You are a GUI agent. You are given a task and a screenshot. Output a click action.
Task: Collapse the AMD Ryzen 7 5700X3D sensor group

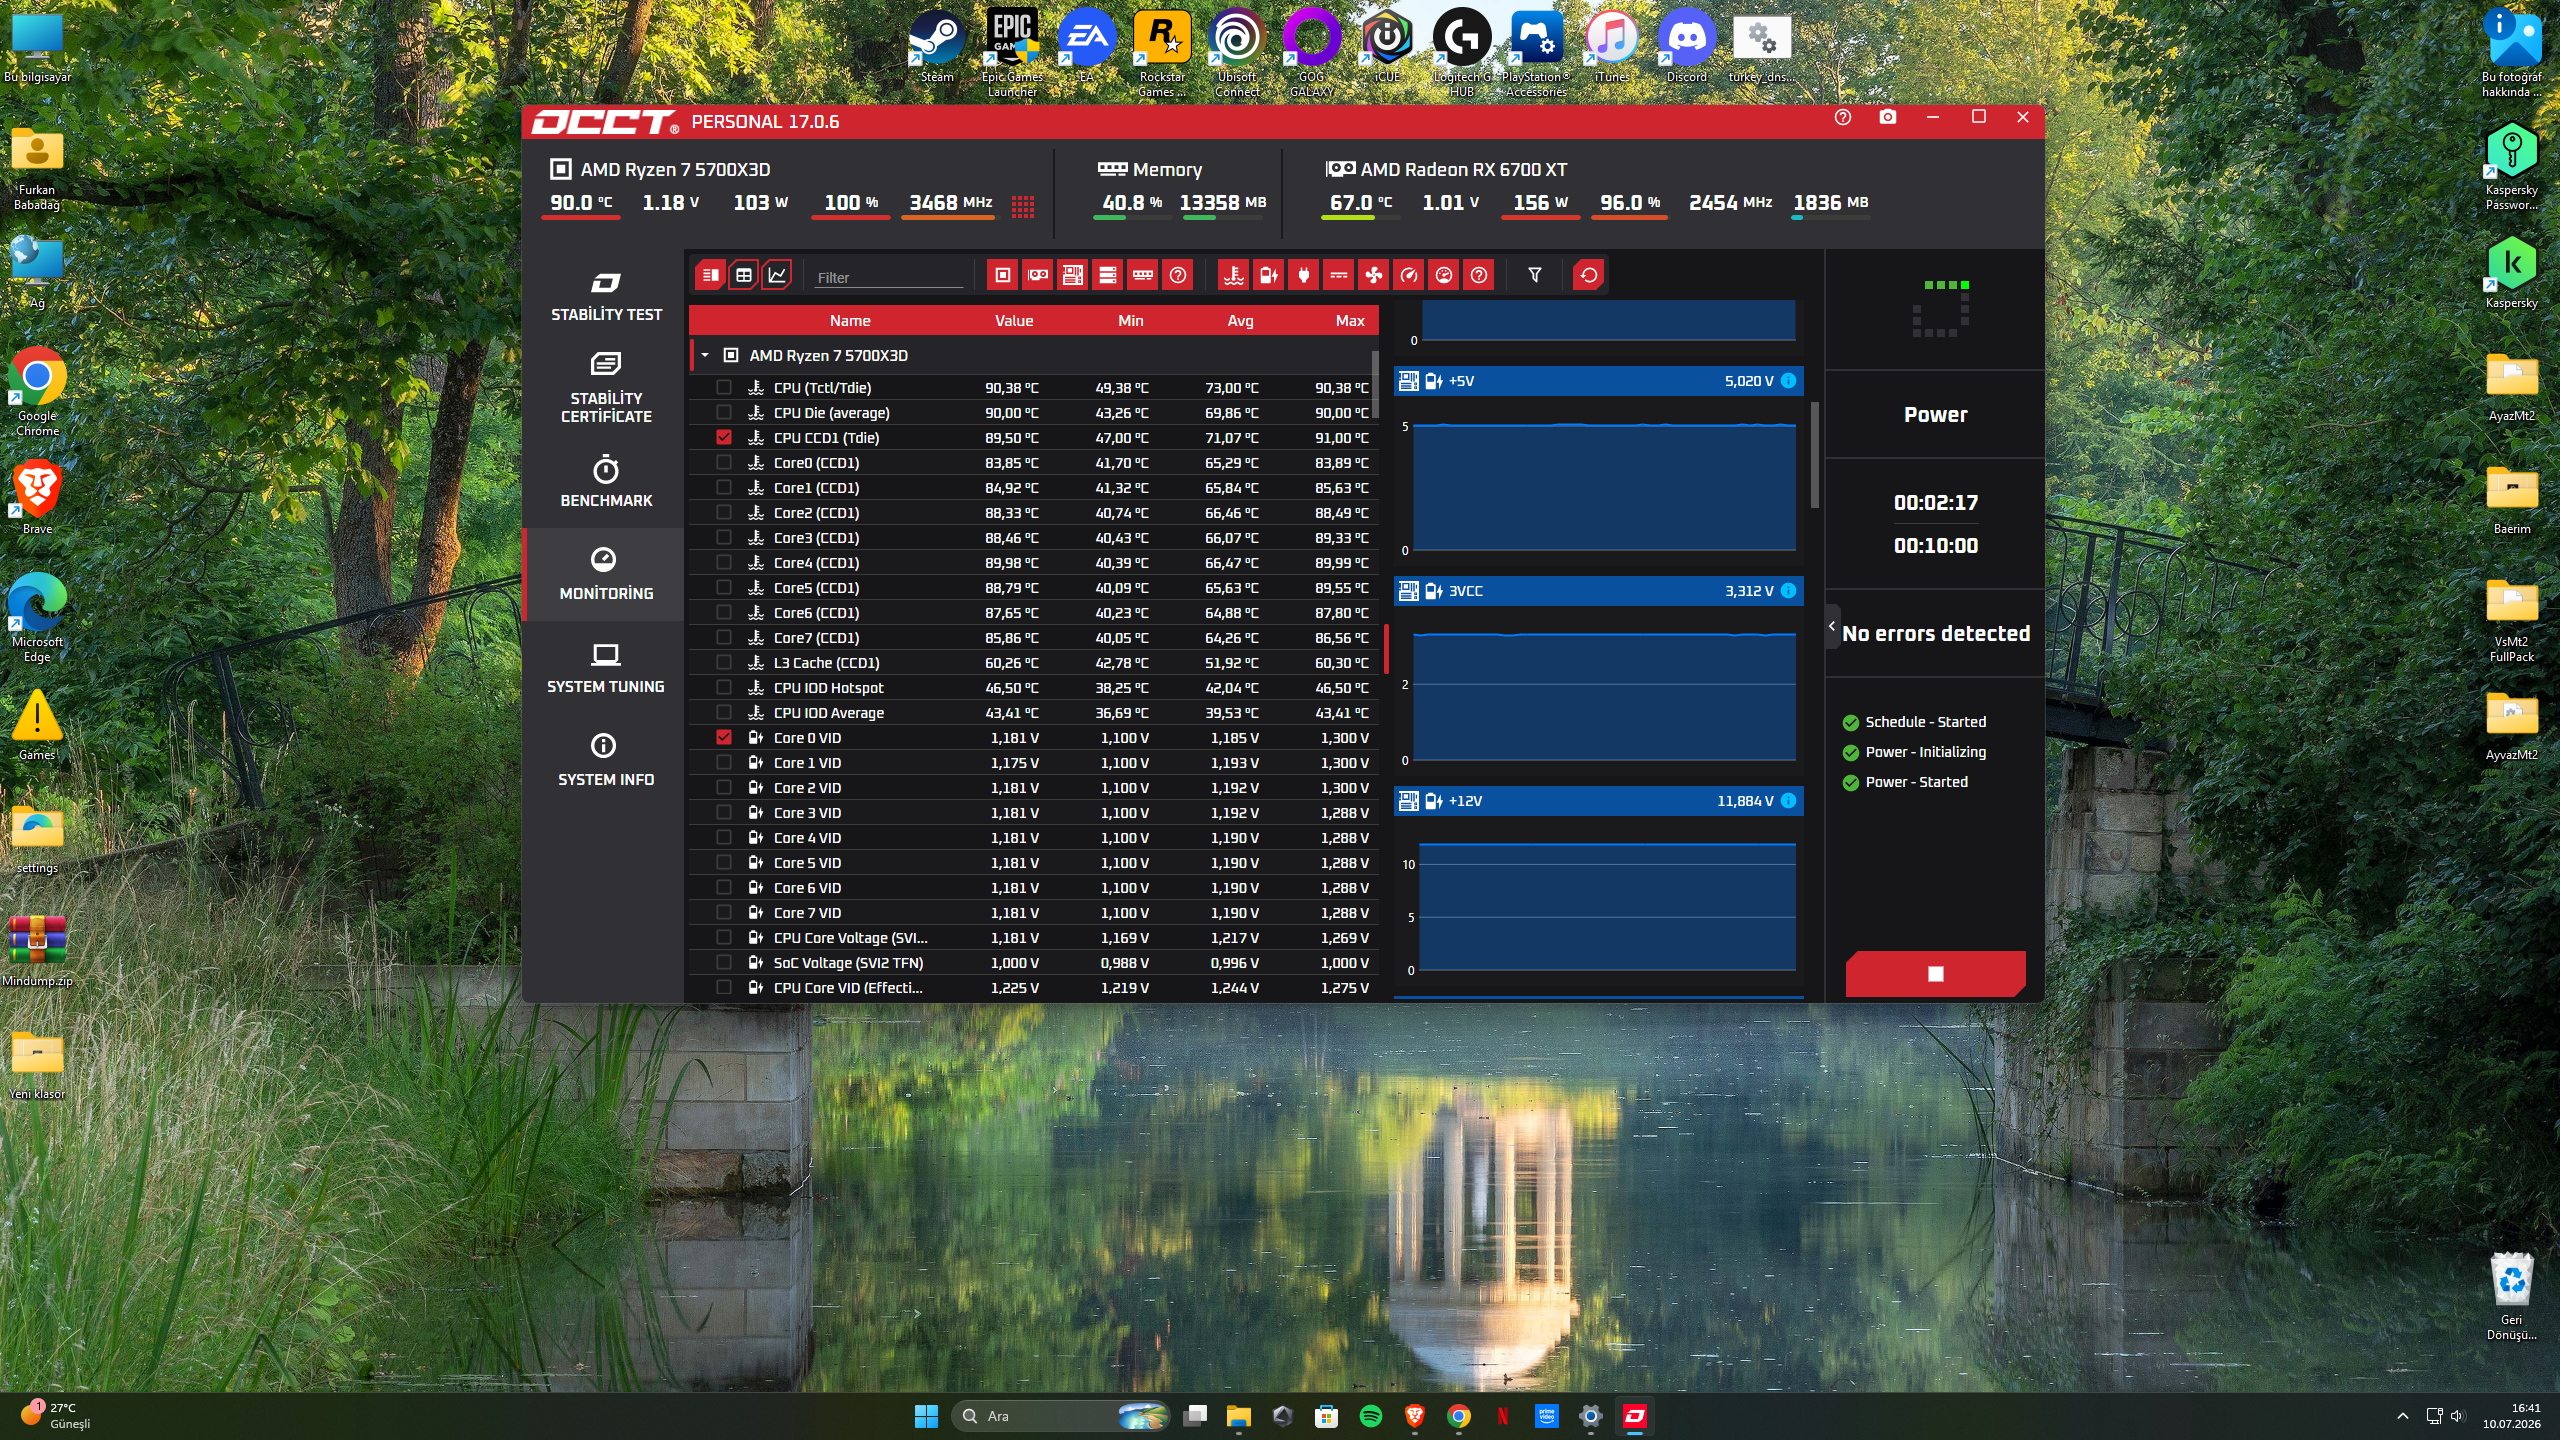705,356
